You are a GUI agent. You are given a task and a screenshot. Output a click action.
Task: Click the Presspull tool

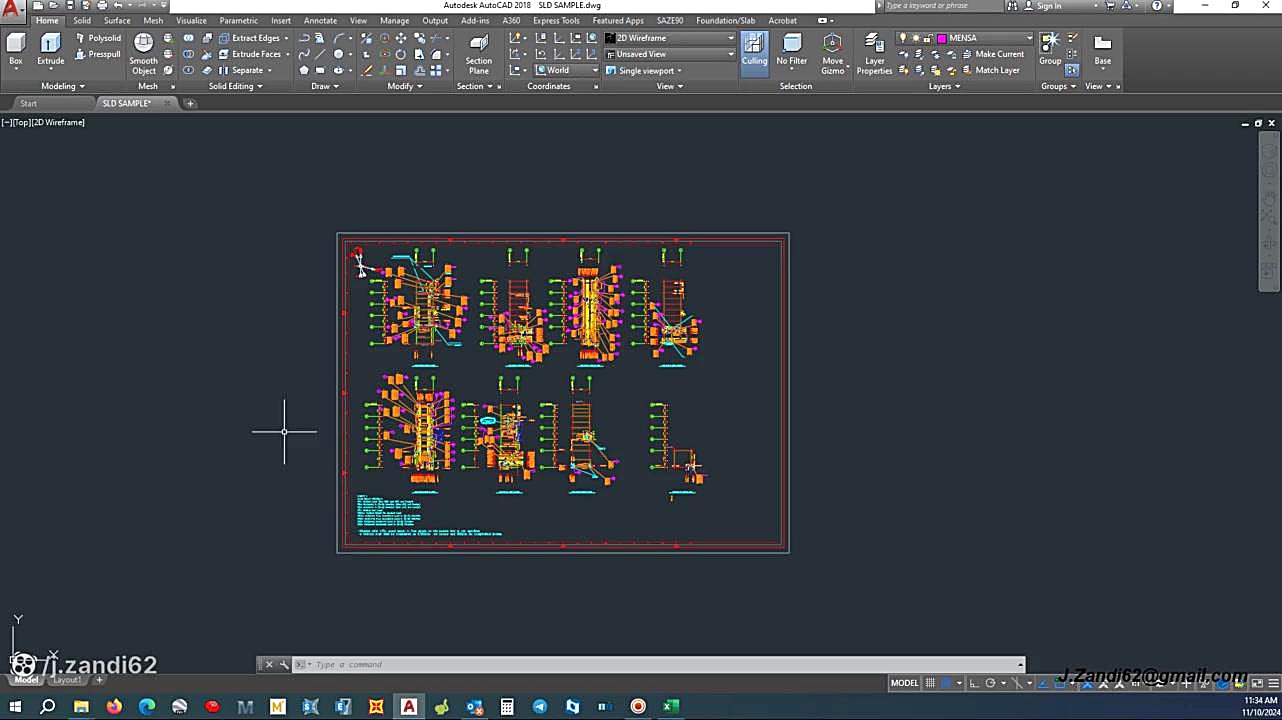pos(98,54)
